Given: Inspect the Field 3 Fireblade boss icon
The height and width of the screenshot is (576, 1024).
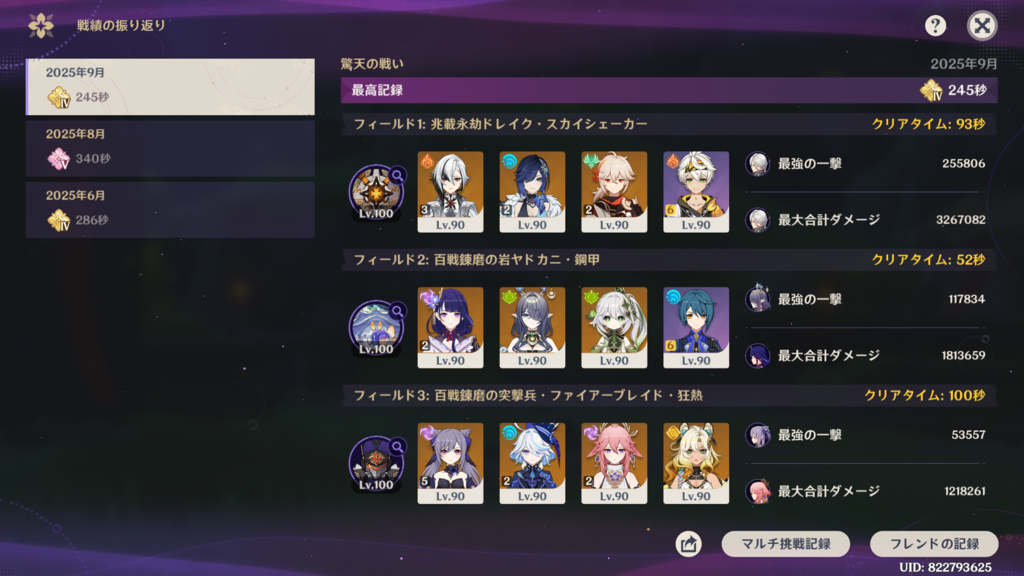Looking at the screenshot, I should [x=377, y=464].
